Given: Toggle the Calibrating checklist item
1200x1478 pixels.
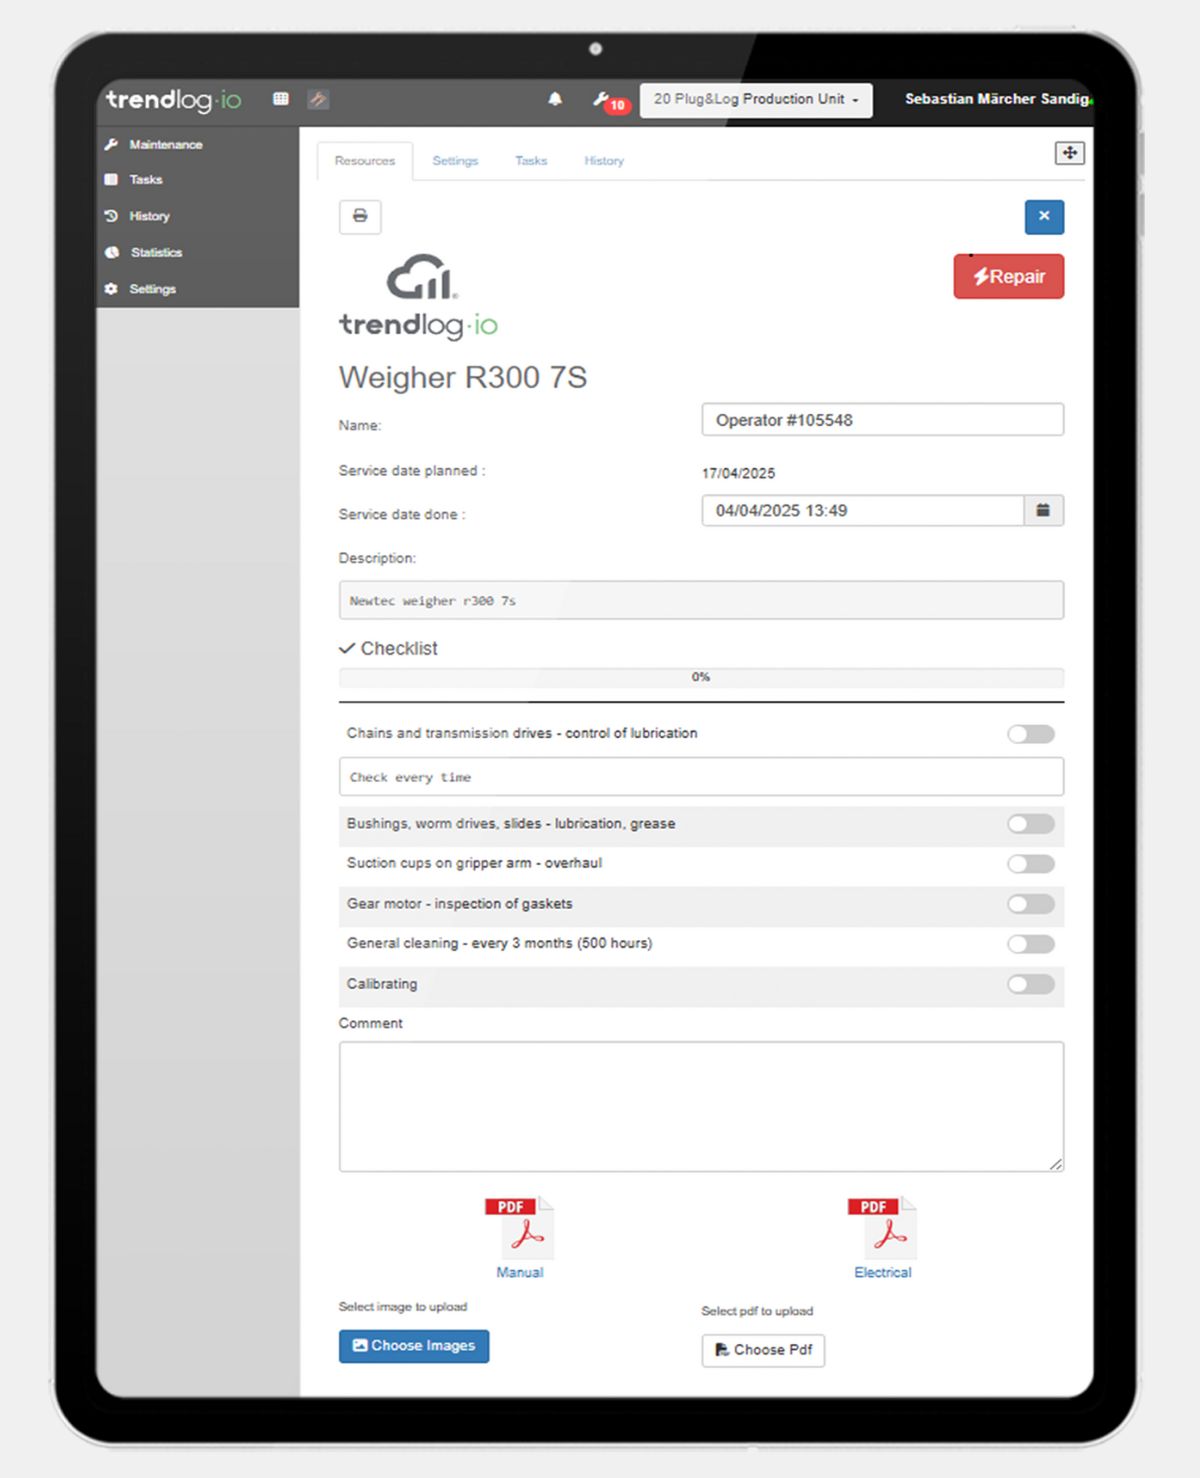Looking at the screenshot, I should 1031,984.
